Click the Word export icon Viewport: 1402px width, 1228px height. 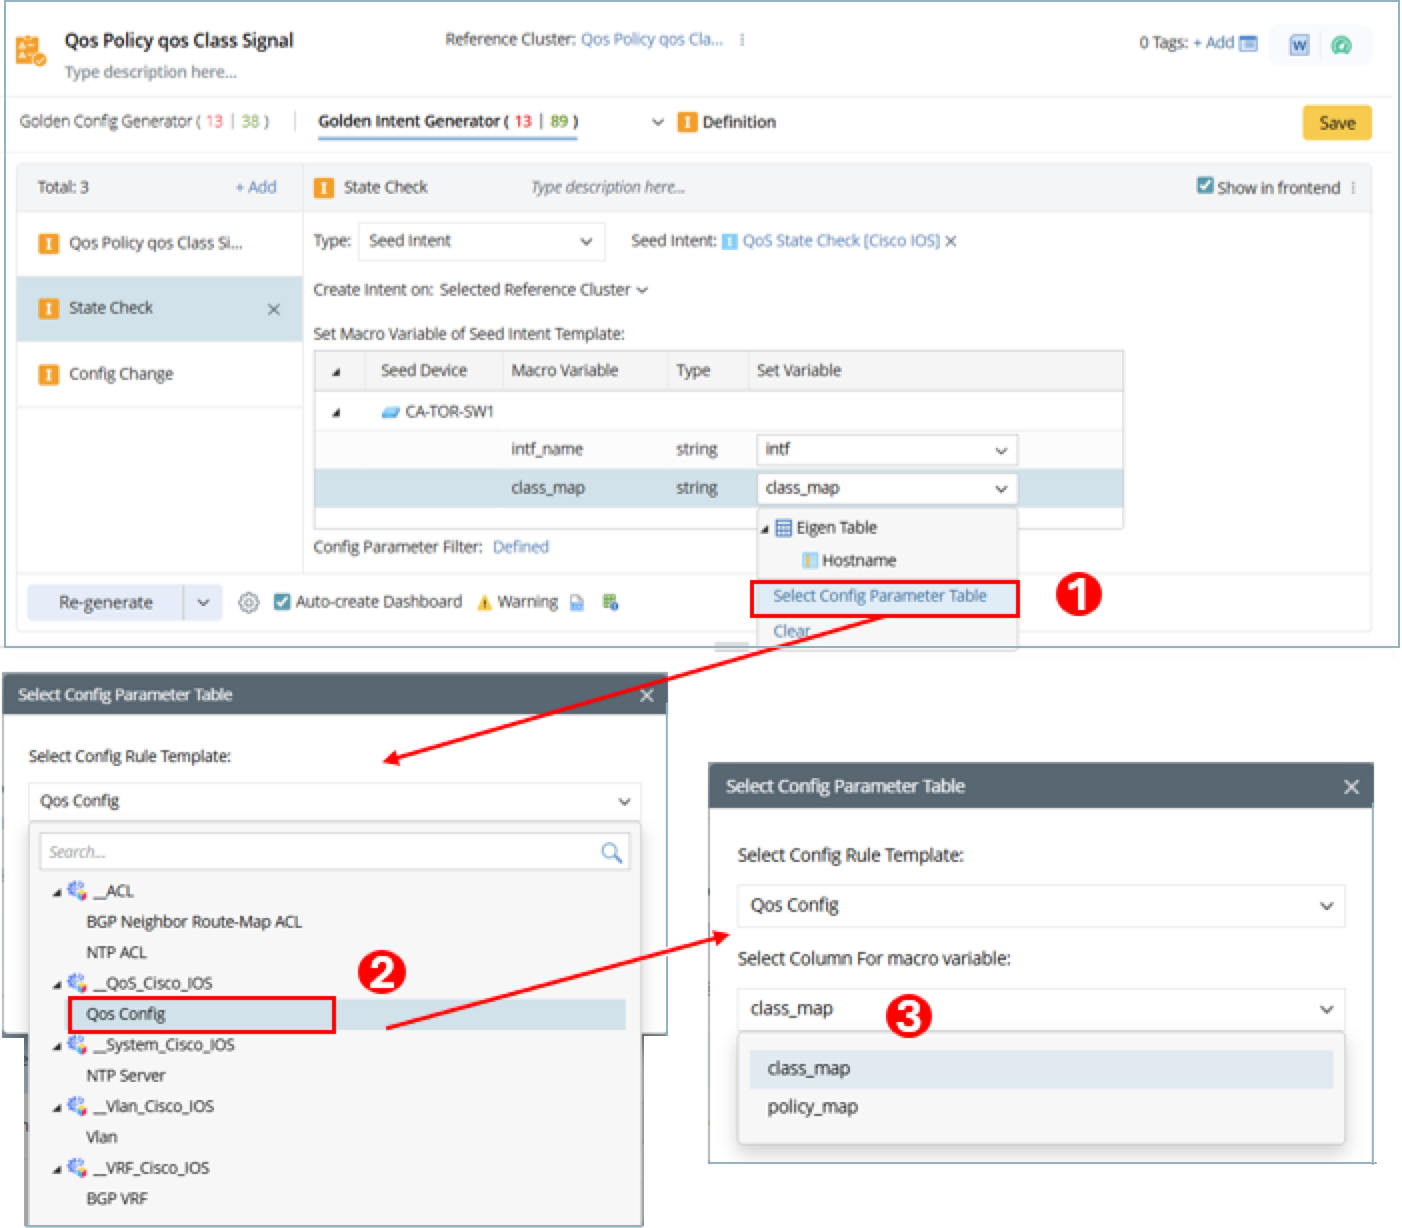point(1299,45)
